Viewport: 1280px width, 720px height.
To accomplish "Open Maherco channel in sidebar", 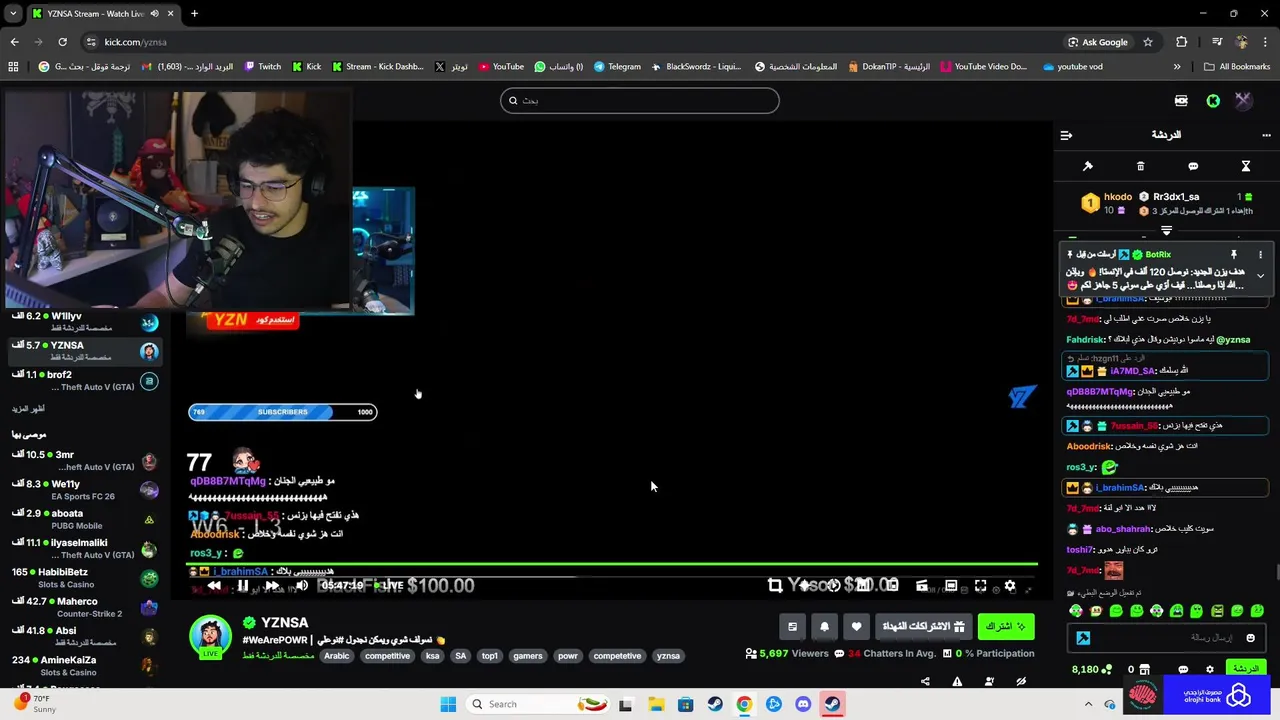I will tap(84, 607).
